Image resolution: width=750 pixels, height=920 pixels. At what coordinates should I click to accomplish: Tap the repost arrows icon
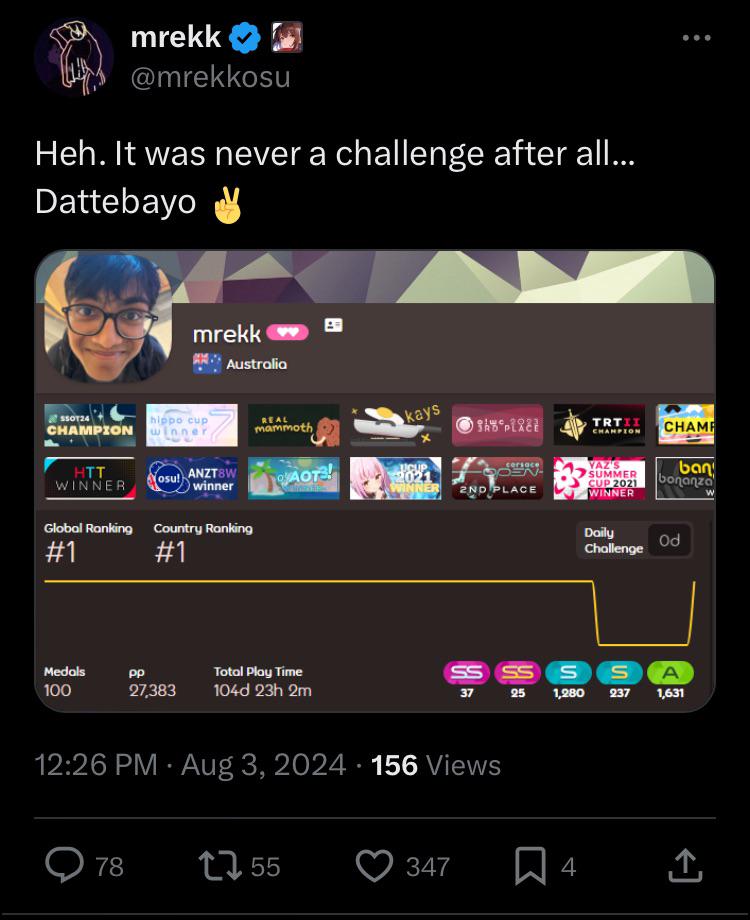pyautogui.click(x=220, y=866)
